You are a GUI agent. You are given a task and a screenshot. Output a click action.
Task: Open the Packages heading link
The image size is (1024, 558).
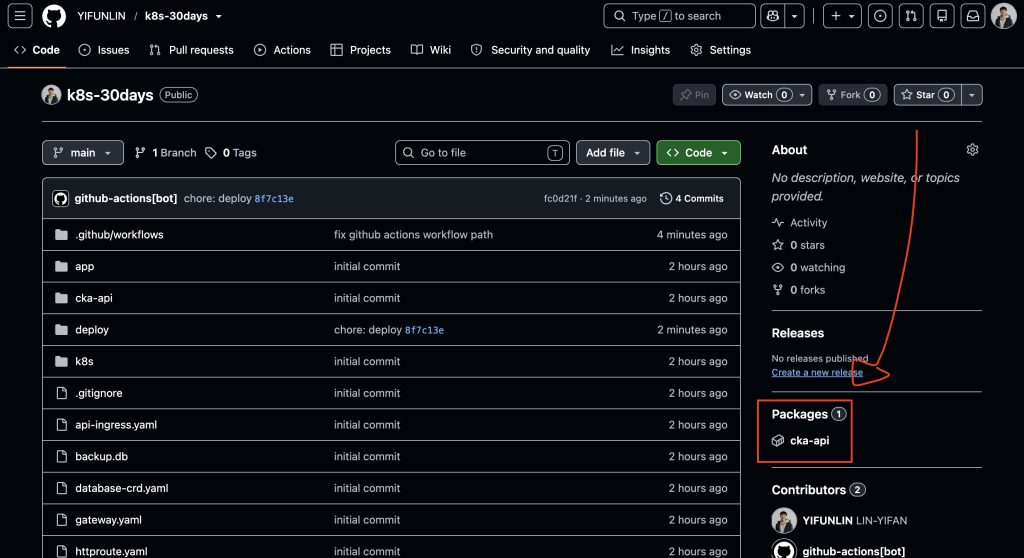coord(799,414)
